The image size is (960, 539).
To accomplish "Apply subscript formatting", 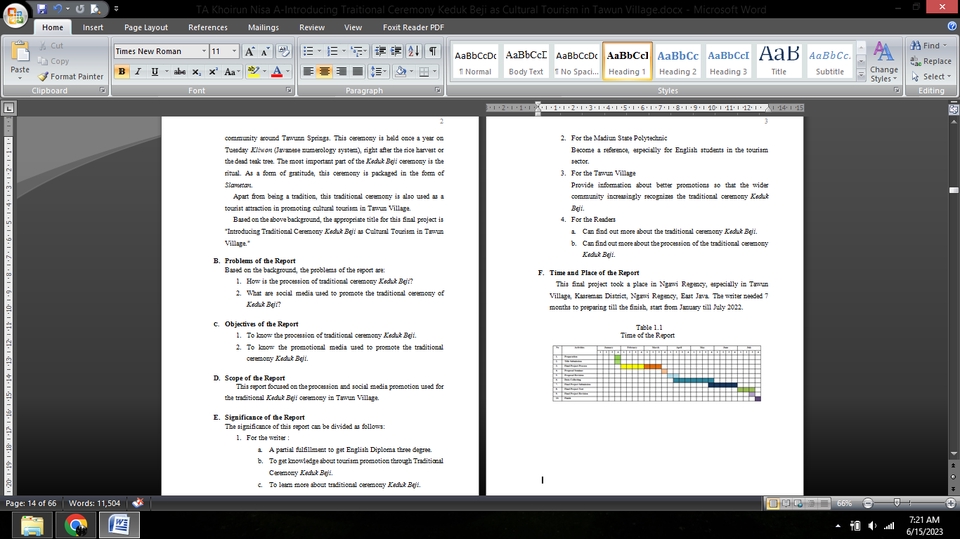I will pos(196,72).
